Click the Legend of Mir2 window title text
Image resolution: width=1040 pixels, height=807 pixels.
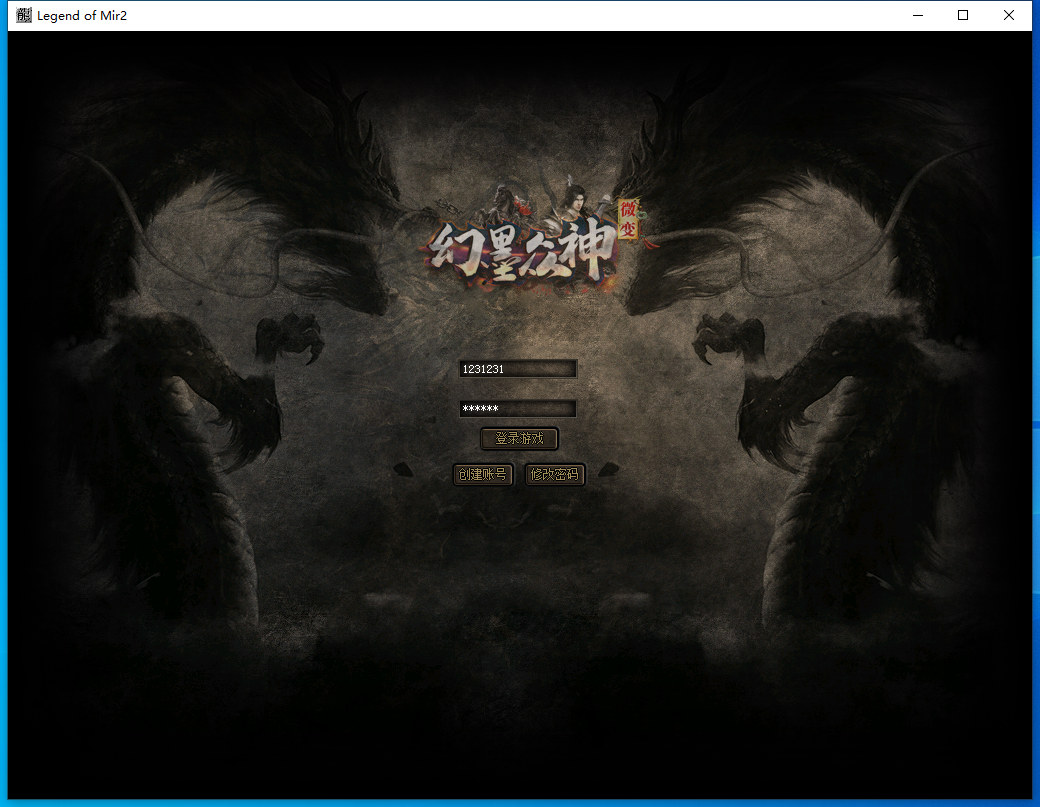(82, 15)
